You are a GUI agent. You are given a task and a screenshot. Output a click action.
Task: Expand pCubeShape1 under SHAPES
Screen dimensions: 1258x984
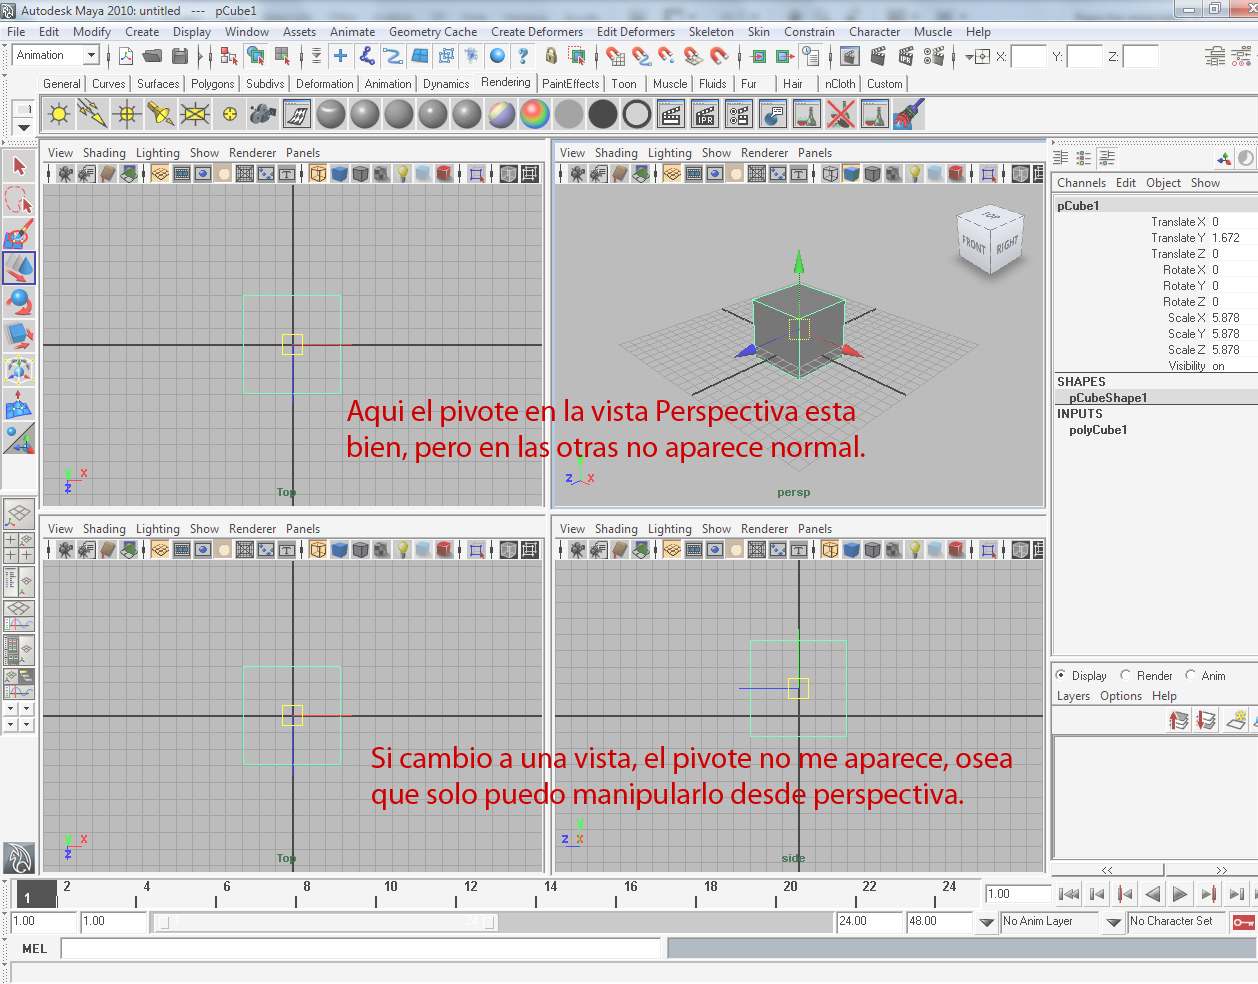tap(1108, 398)
